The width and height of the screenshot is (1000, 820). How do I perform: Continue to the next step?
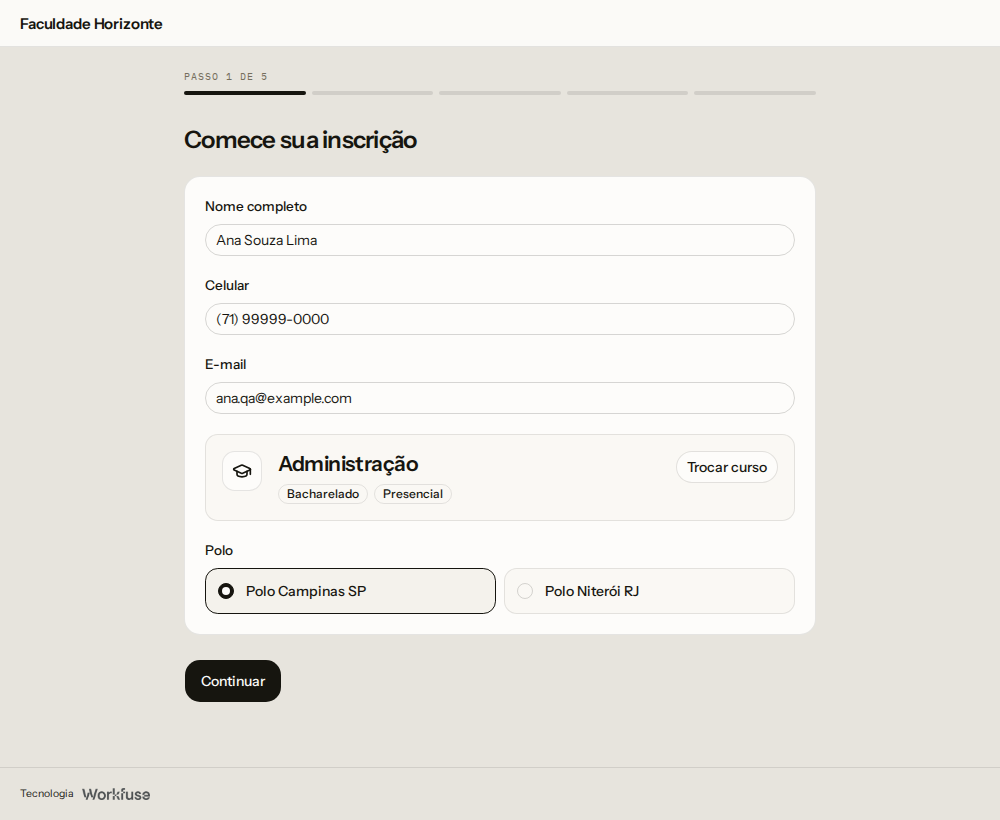tap(233, 681)
